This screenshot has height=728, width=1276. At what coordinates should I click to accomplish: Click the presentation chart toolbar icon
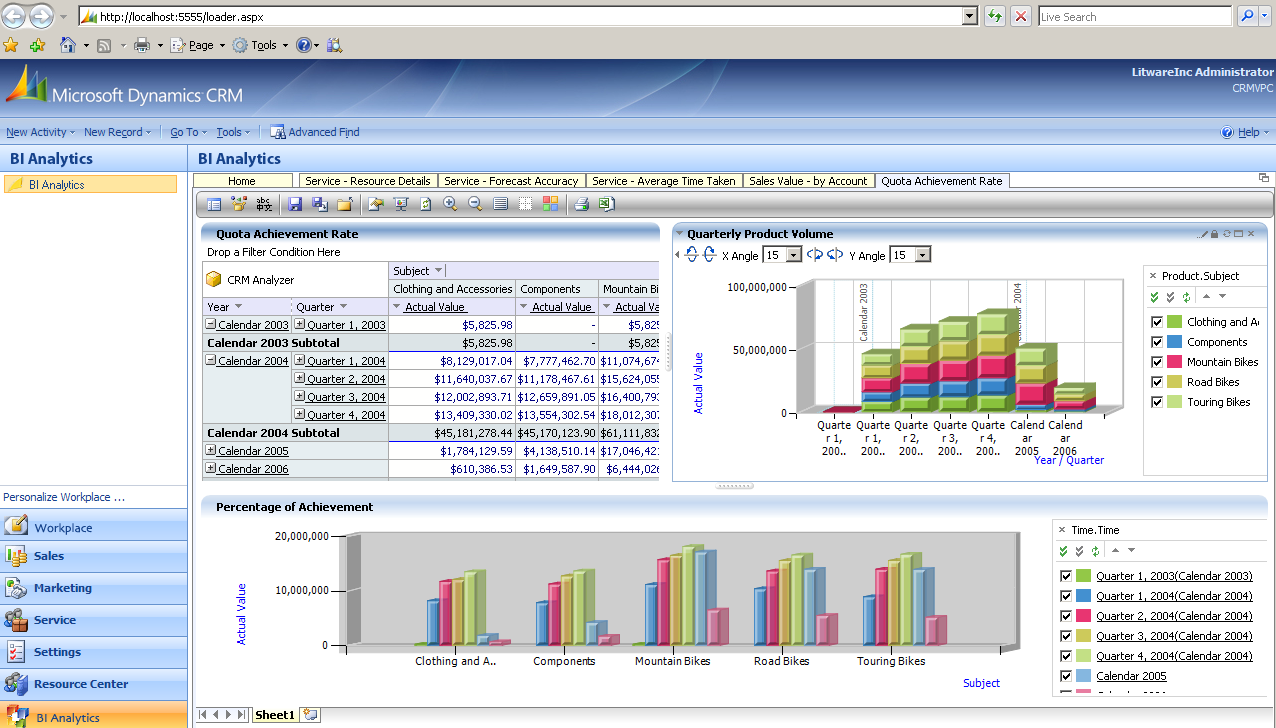coord(400,204)
